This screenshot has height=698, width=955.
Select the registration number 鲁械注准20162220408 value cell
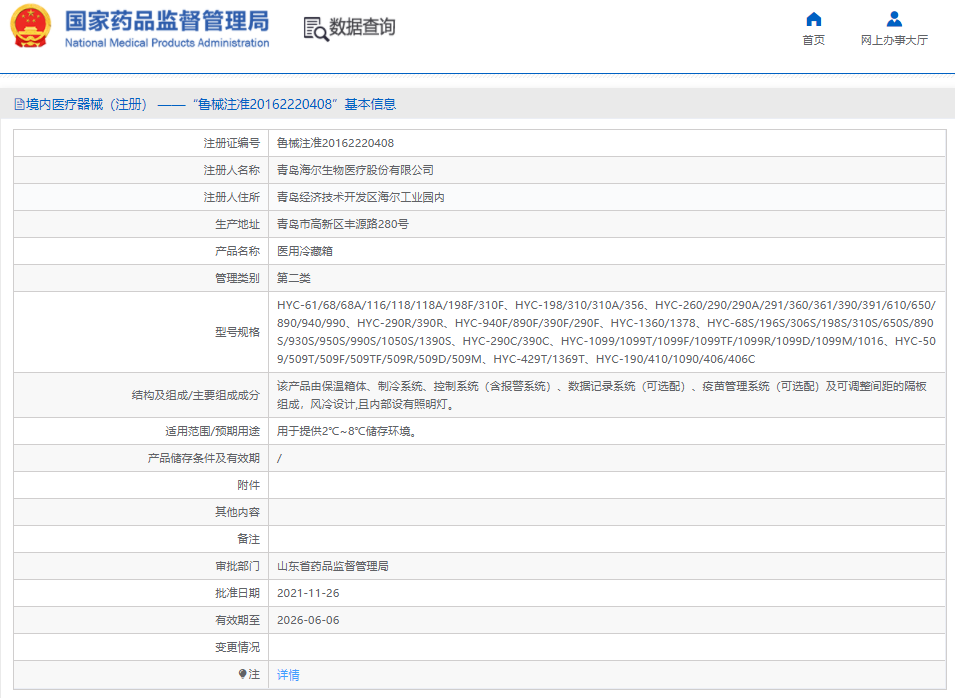click(335, 143)
